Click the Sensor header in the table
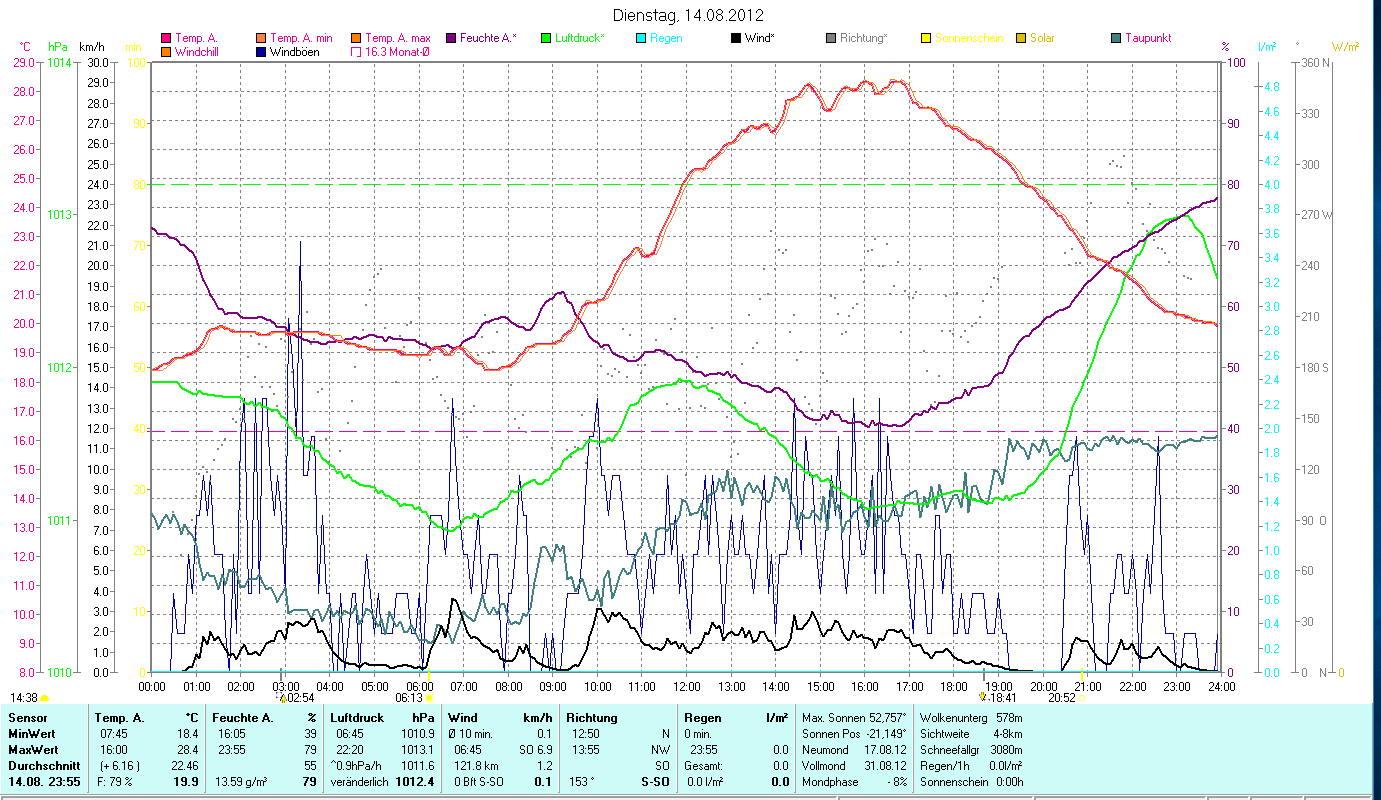This screenshot has height=800, width=1381. coord(27,718)
